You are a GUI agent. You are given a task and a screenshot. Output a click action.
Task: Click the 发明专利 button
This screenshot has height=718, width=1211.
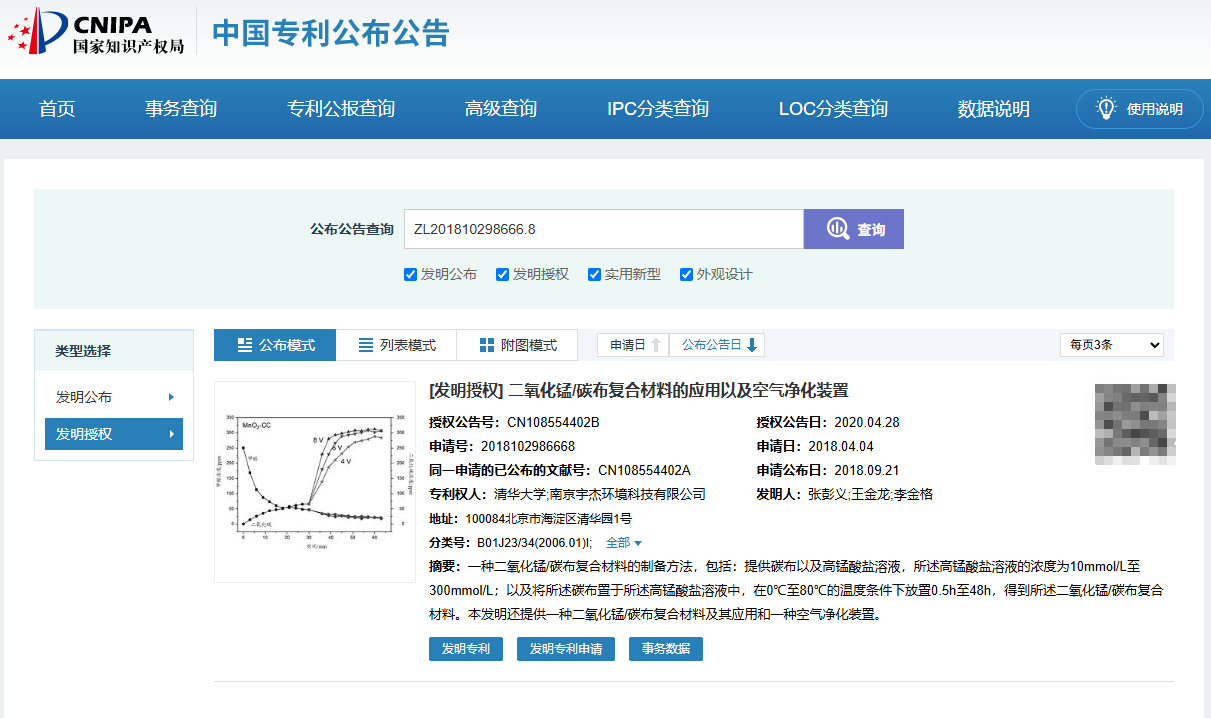pyautogui.click(x=465, y=649)
